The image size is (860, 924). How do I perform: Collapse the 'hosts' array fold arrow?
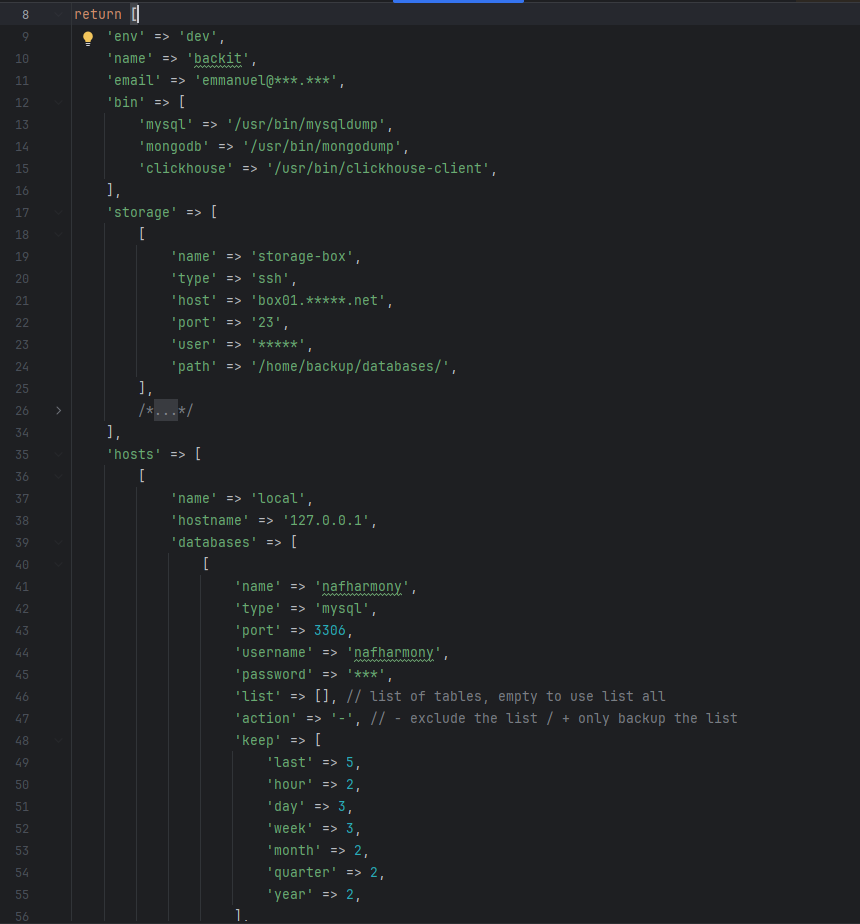(59, 454)
